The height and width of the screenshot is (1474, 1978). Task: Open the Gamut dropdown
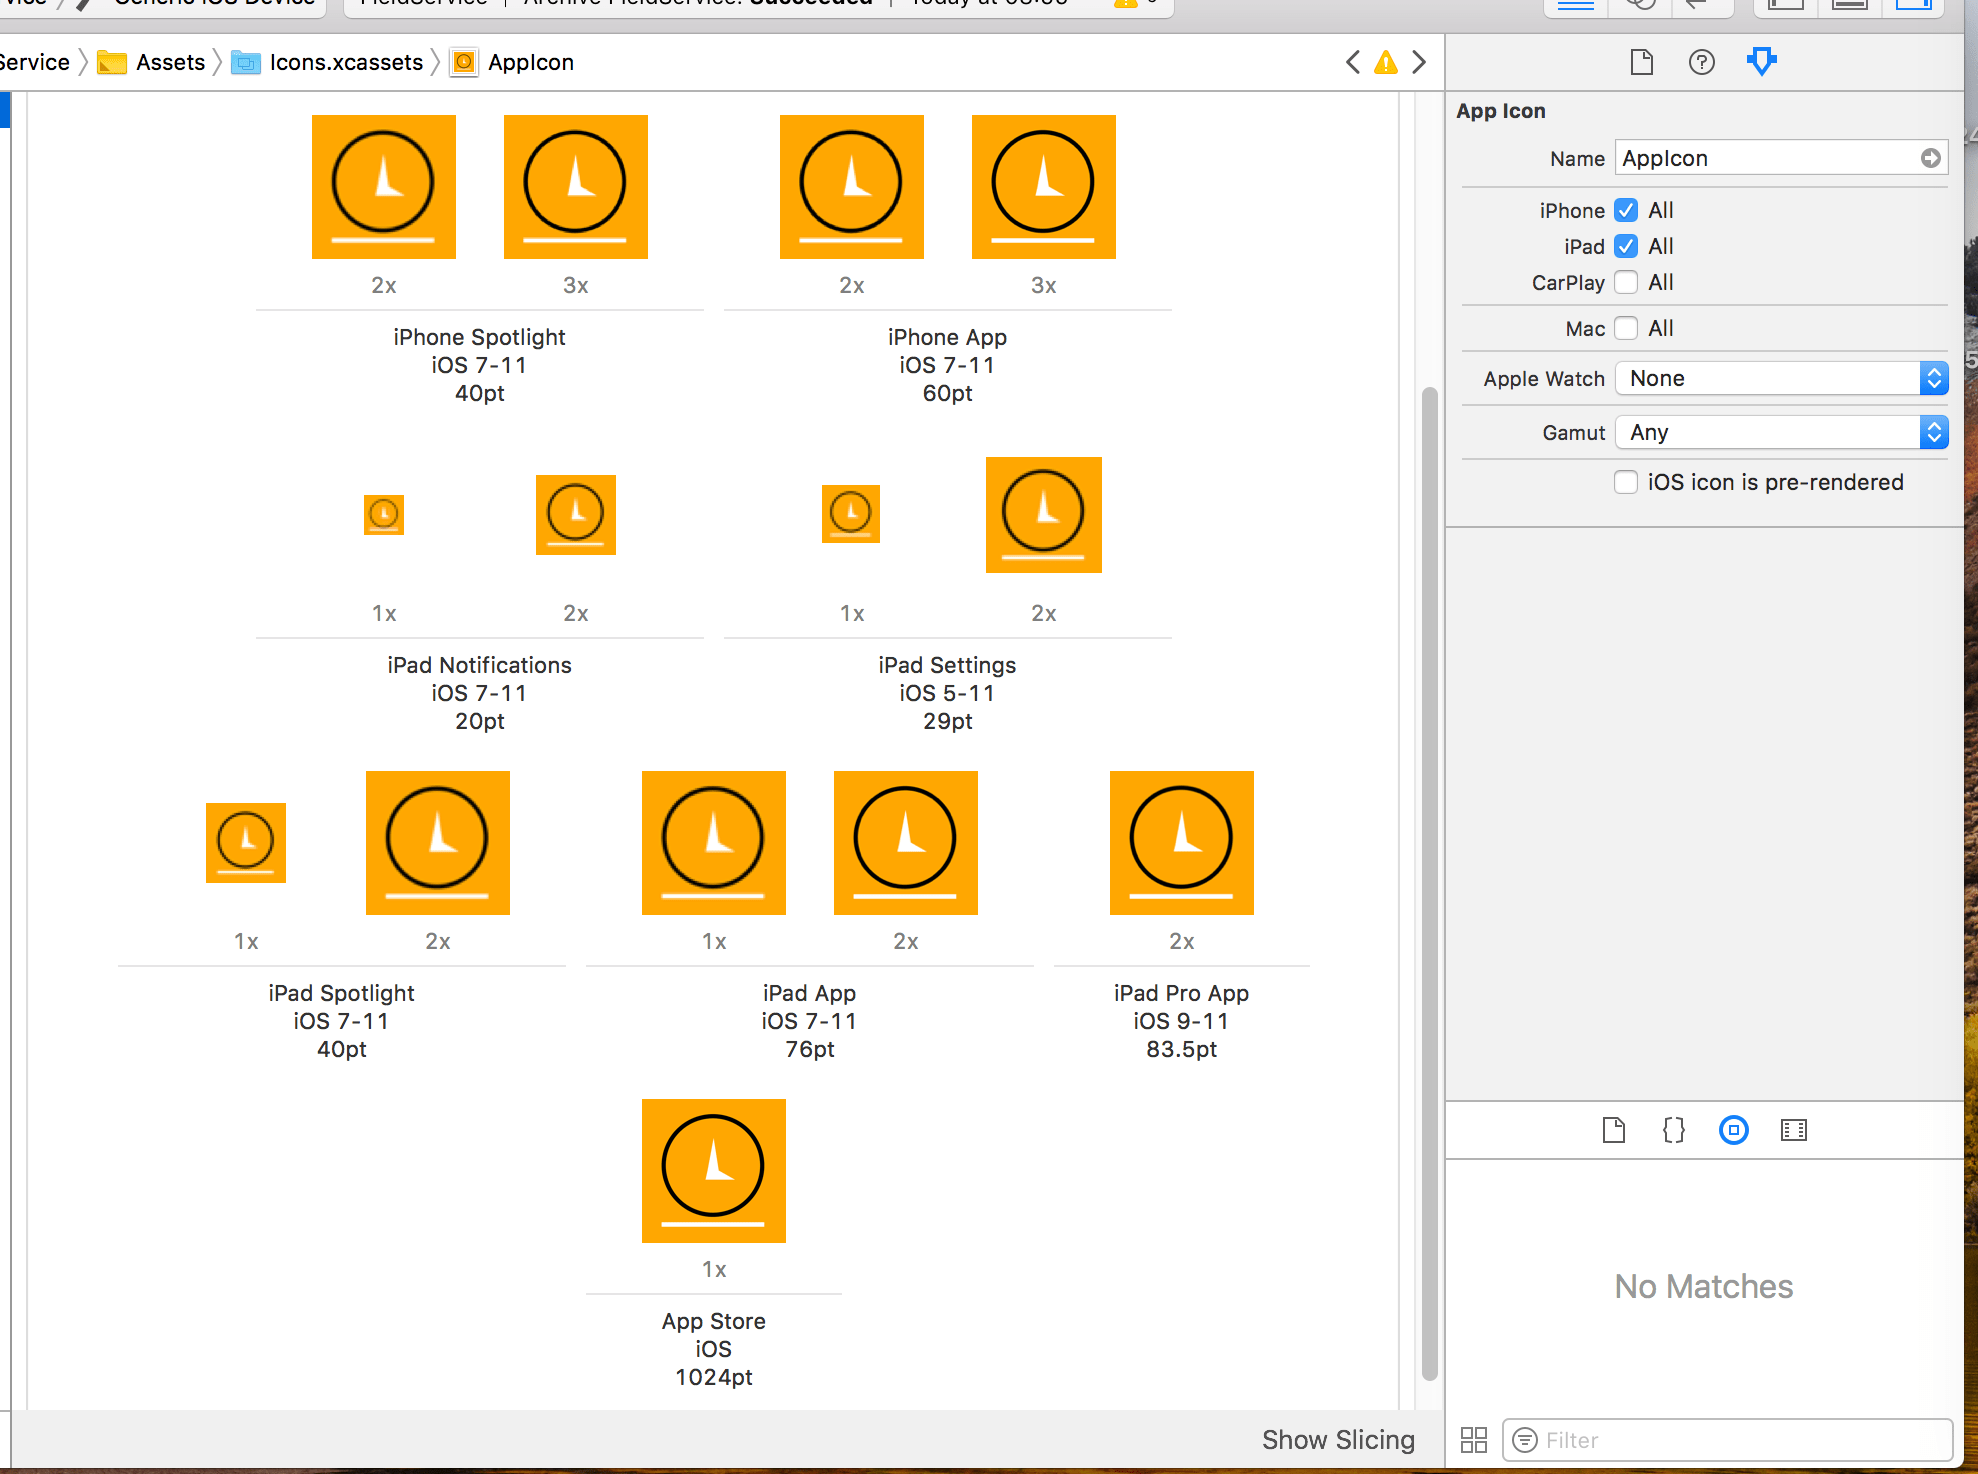pos(1781,432)
